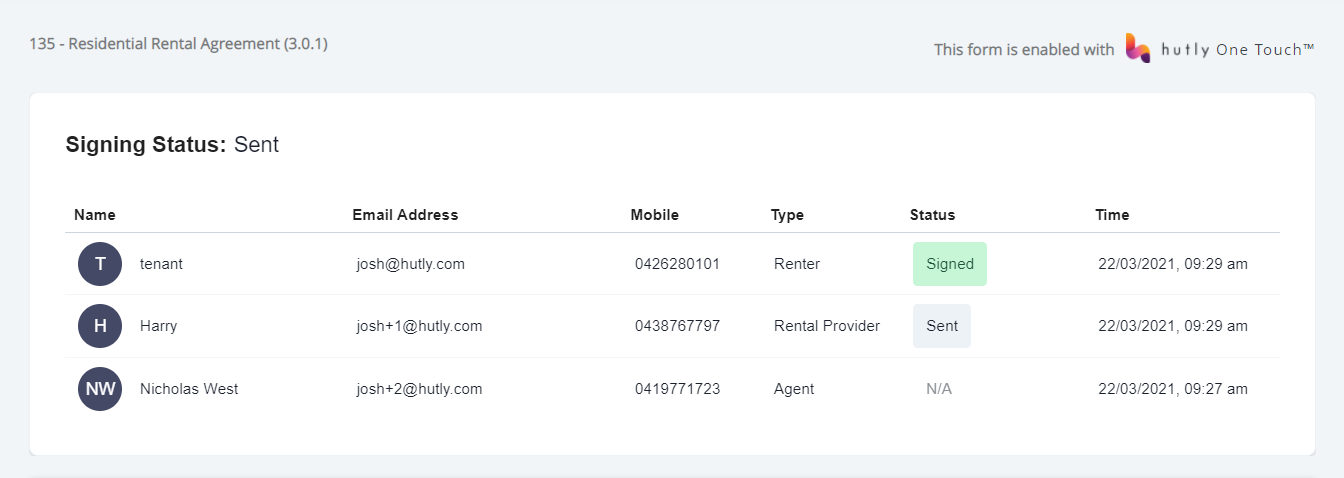The height and width of the screenshot is (478, 1344).
Task: Click the Email Address column header
Action: 405,215
